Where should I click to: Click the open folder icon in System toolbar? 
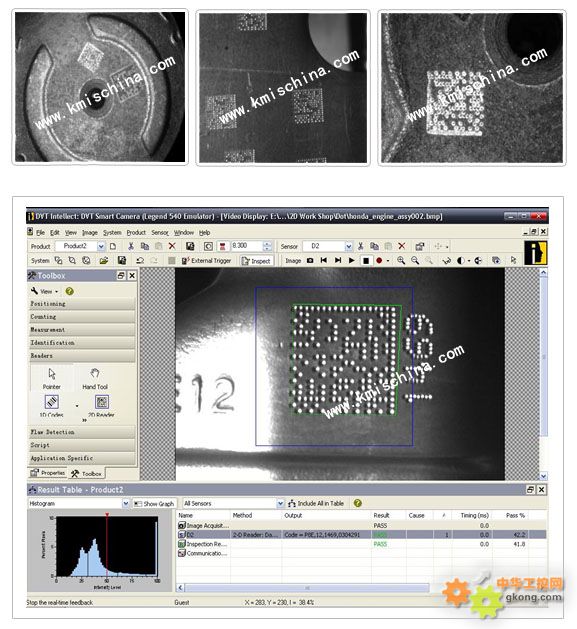coord(104,260)
